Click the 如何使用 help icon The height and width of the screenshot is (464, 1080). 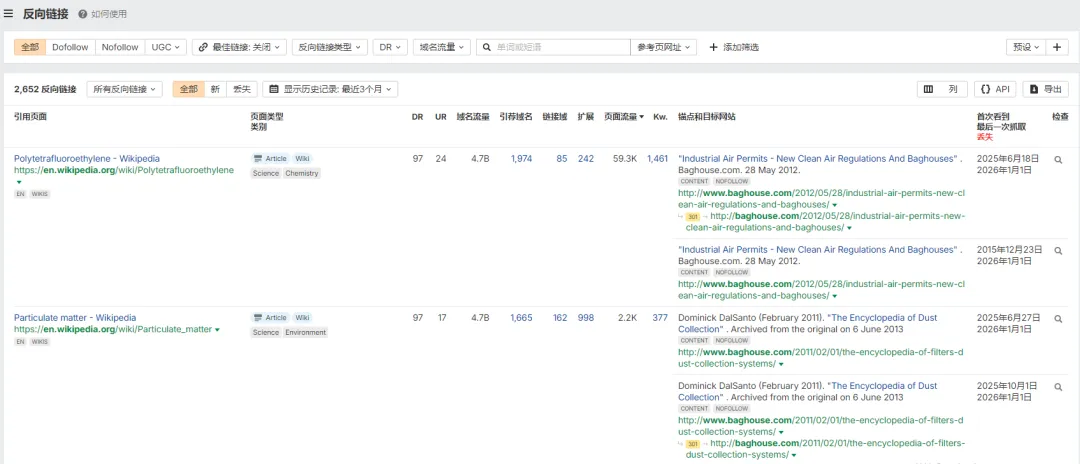click(82, 15)
